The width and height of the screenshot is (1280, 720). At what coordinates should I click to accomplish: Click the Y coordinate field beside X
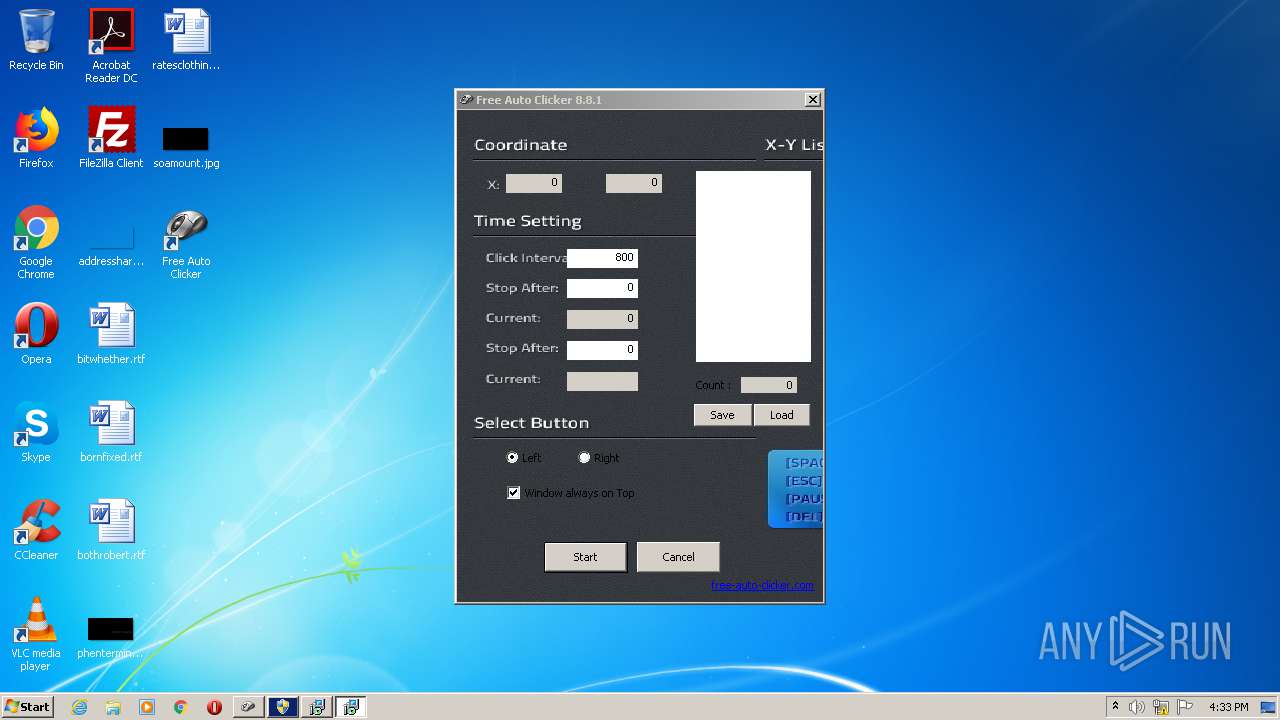[x=634, y=183]
